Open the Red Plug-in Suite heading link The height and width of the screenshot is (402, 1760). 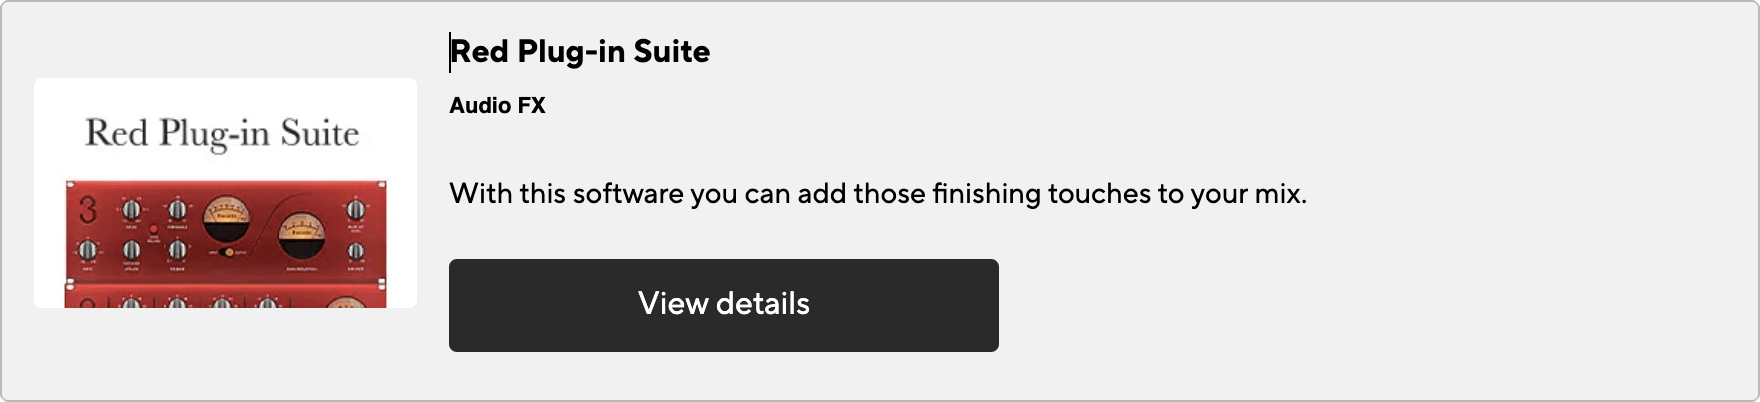(580, 51)
